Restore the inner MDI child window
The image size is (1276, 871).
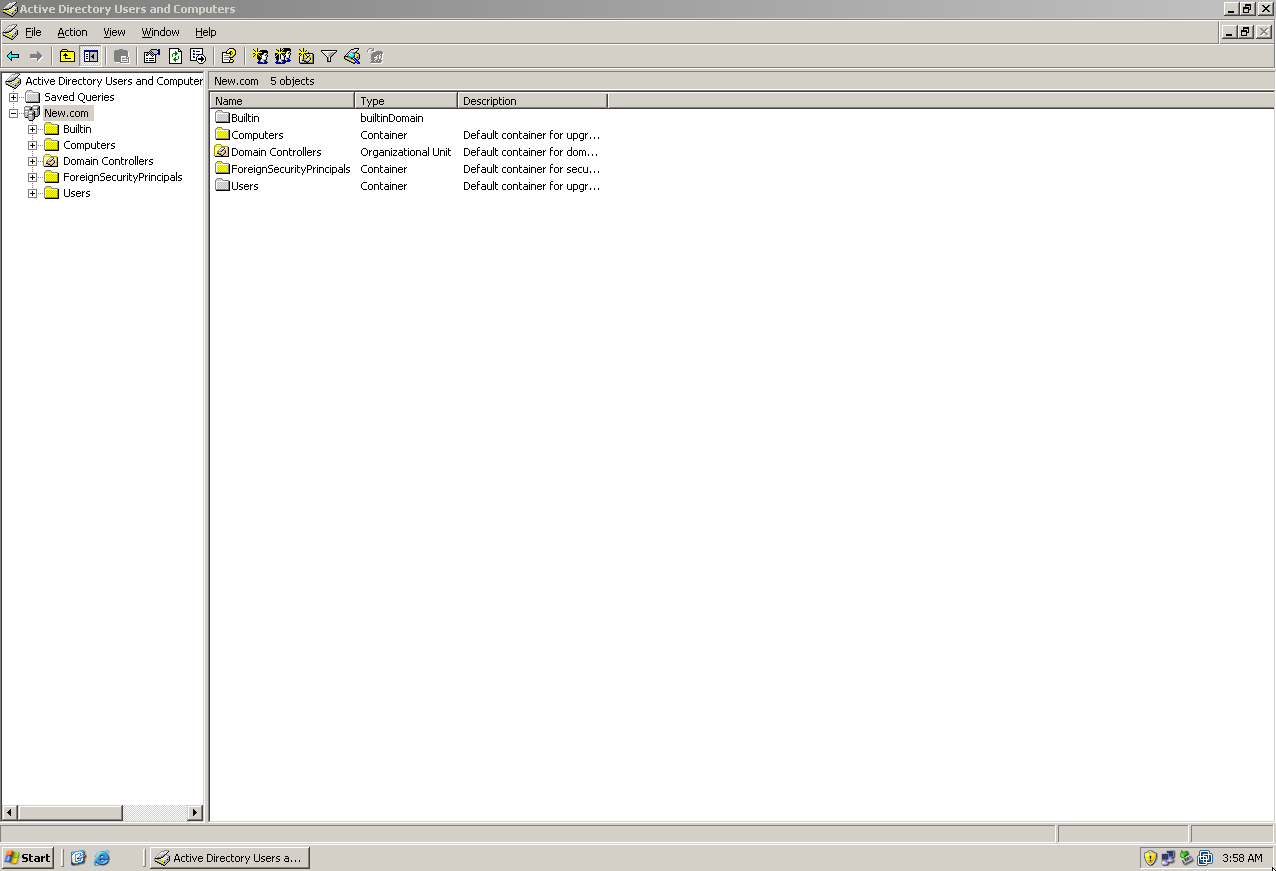1245,32
